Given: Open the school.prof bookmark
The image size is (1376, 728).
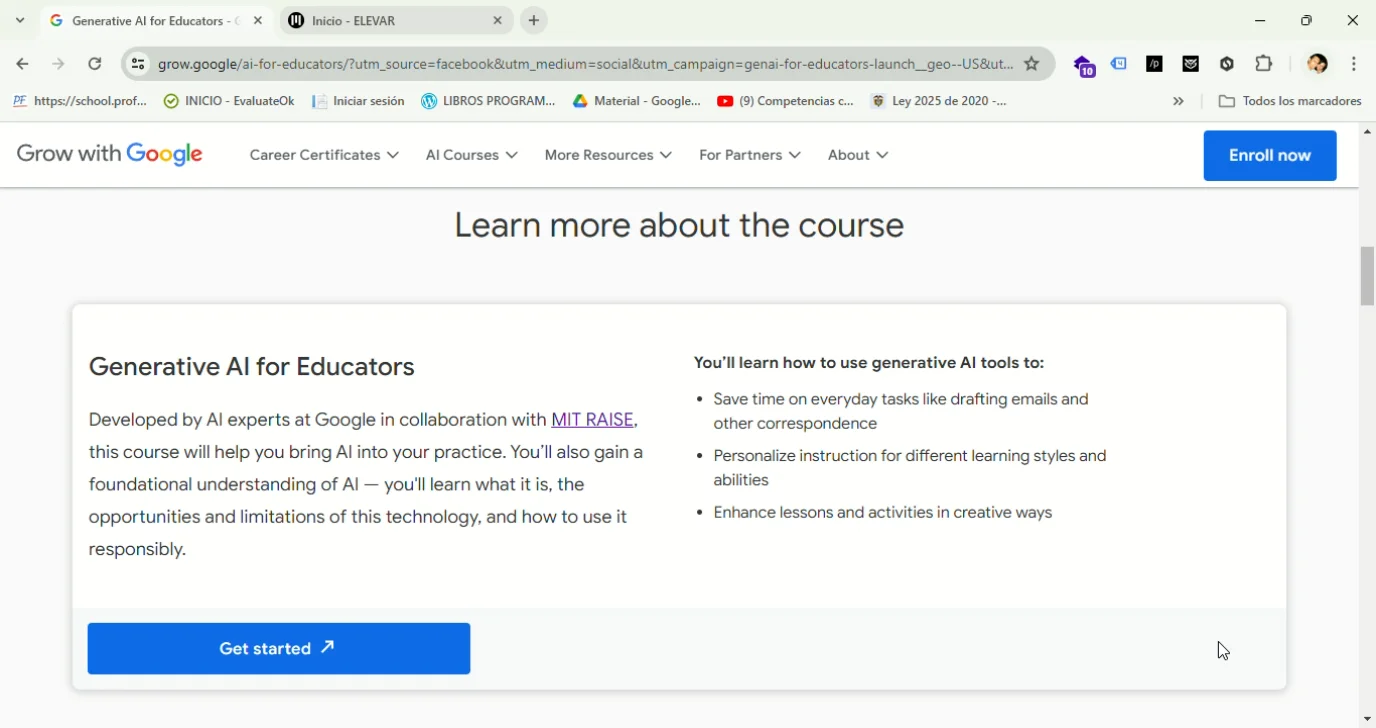Looking at the screenshot, I should pyautogui.click(x=80, y=101).
